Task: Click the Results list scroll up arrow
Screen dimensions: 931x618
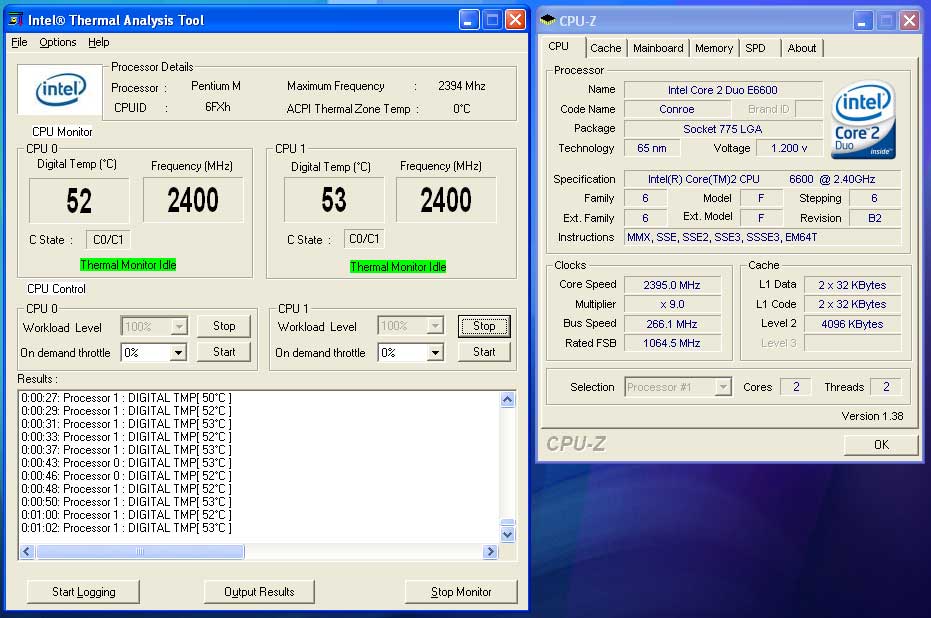Action: 507,400
